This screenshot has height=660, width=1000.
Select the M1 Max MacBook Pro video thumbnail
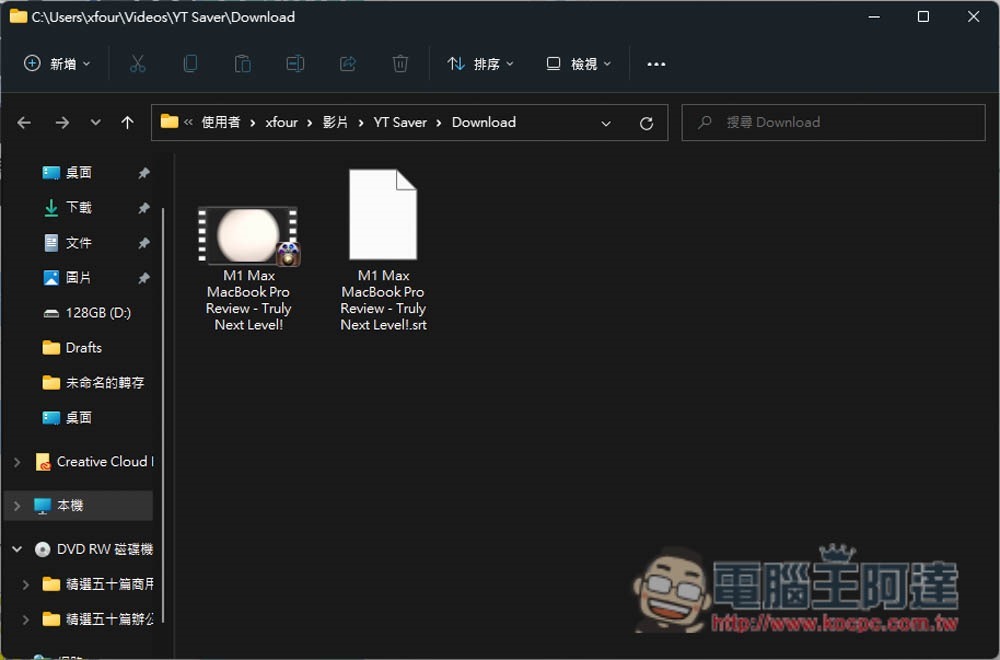(x=248, y=235)
